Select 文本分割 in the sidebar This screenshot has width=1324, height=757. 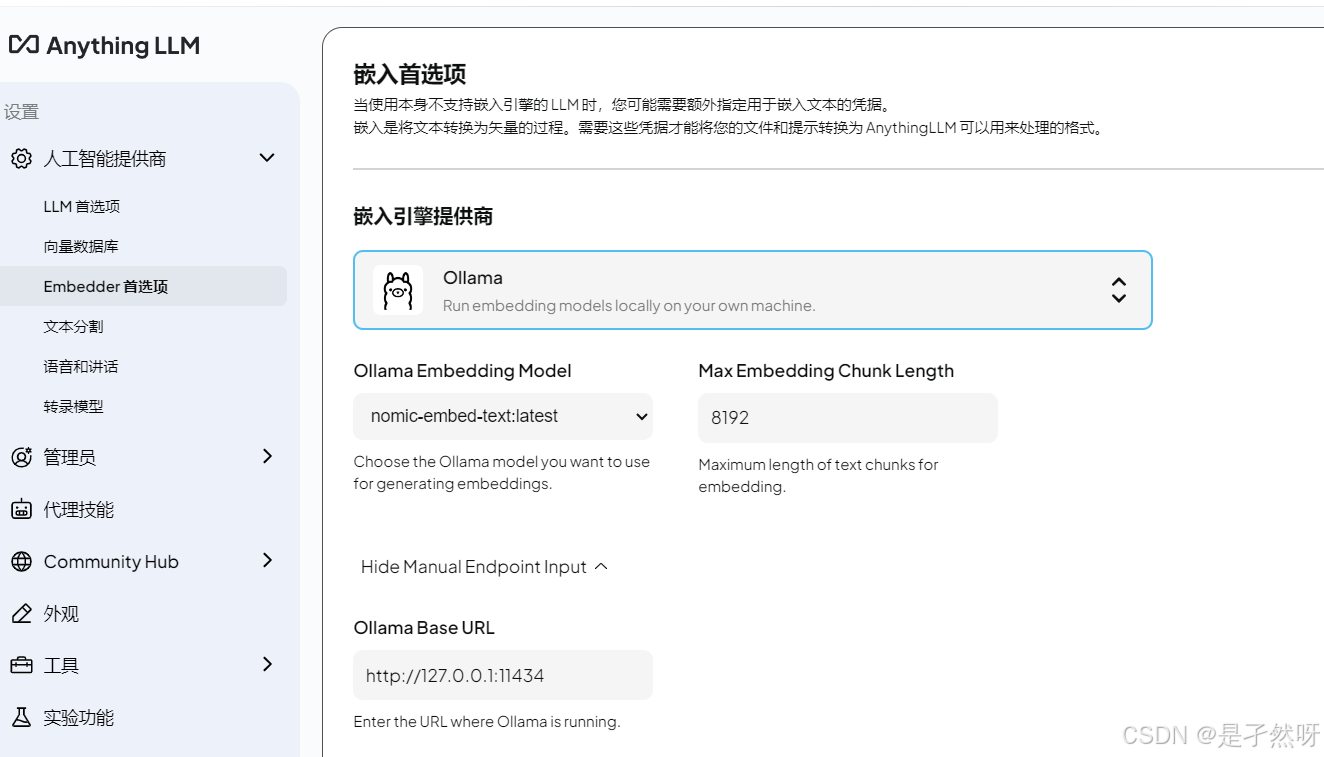click(x=76, y=326)
